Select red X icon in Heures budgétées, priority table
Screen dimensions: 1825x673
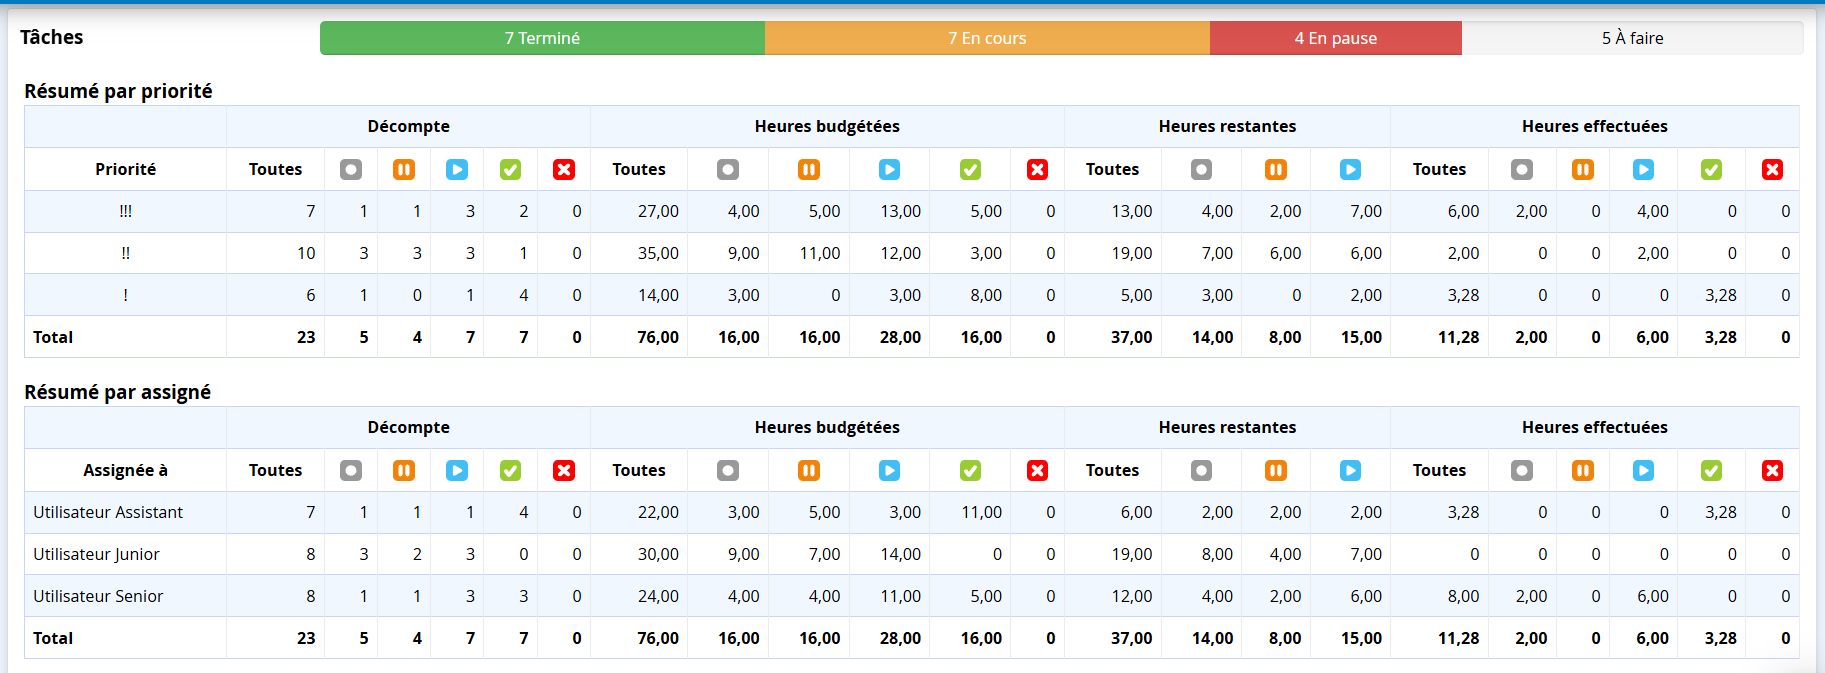click(1038, 169)
